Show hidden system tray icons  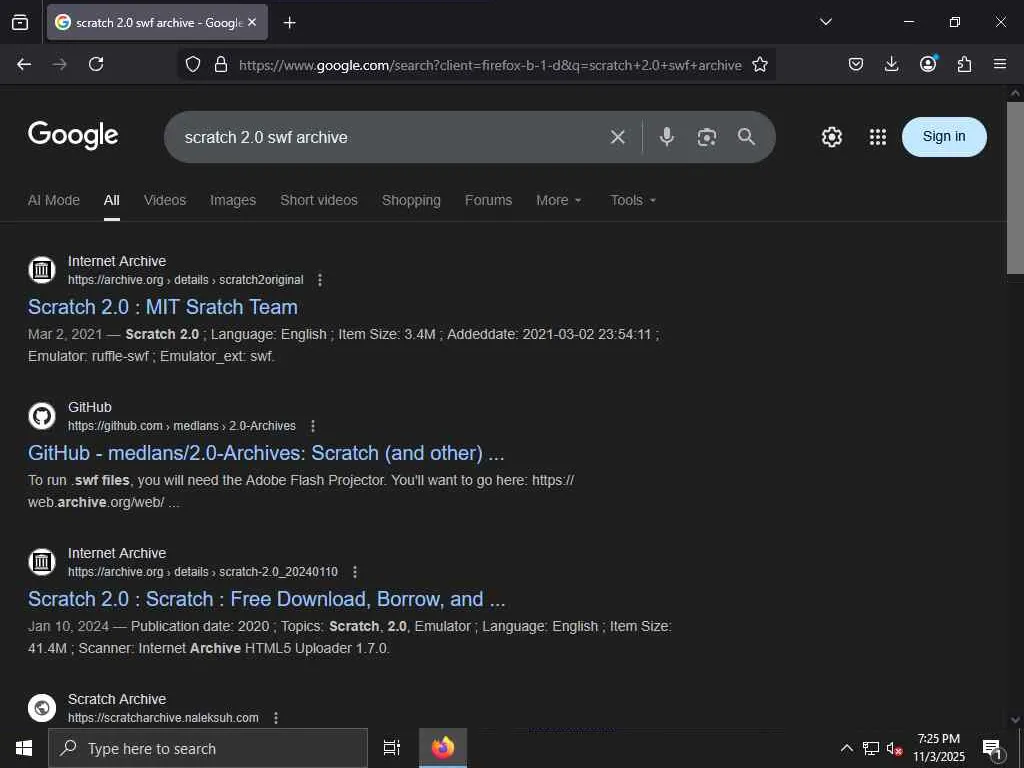pyautogui.click(x=846, y=748)
